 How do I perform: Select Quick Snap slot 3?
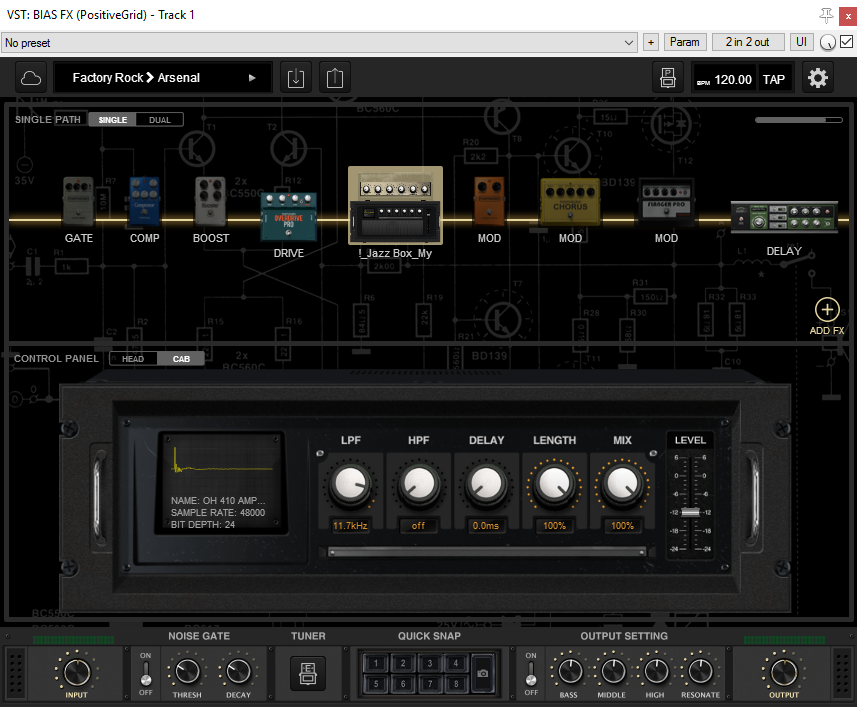[430, 663]
